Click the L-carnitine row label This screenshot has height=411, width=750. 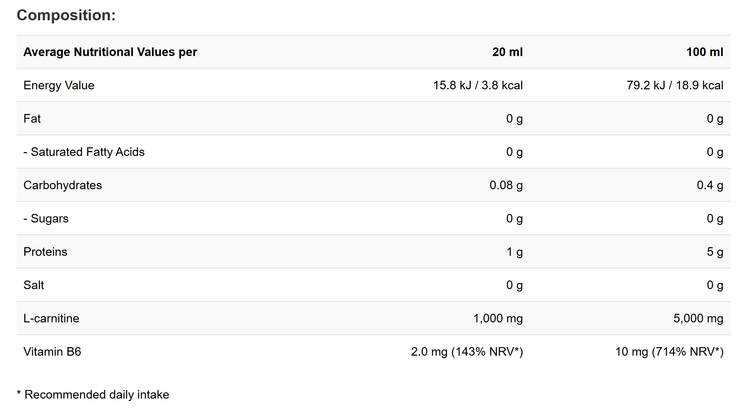click(51, 318)
